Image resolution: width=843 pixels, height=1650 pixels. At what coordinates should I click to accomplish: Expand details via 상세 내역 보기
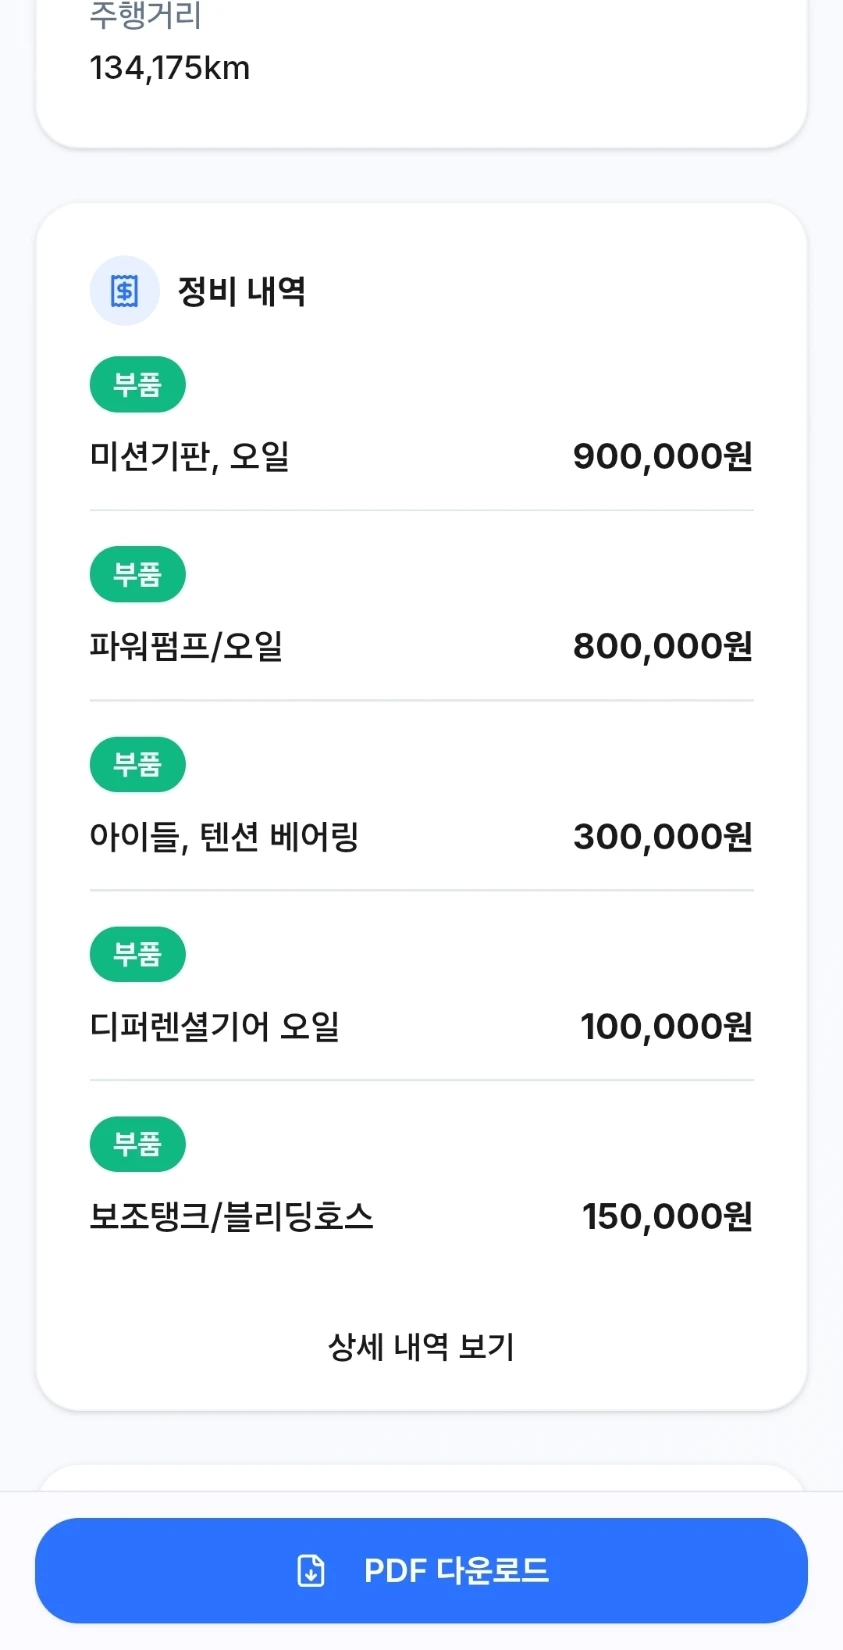tap(421, 1346)
